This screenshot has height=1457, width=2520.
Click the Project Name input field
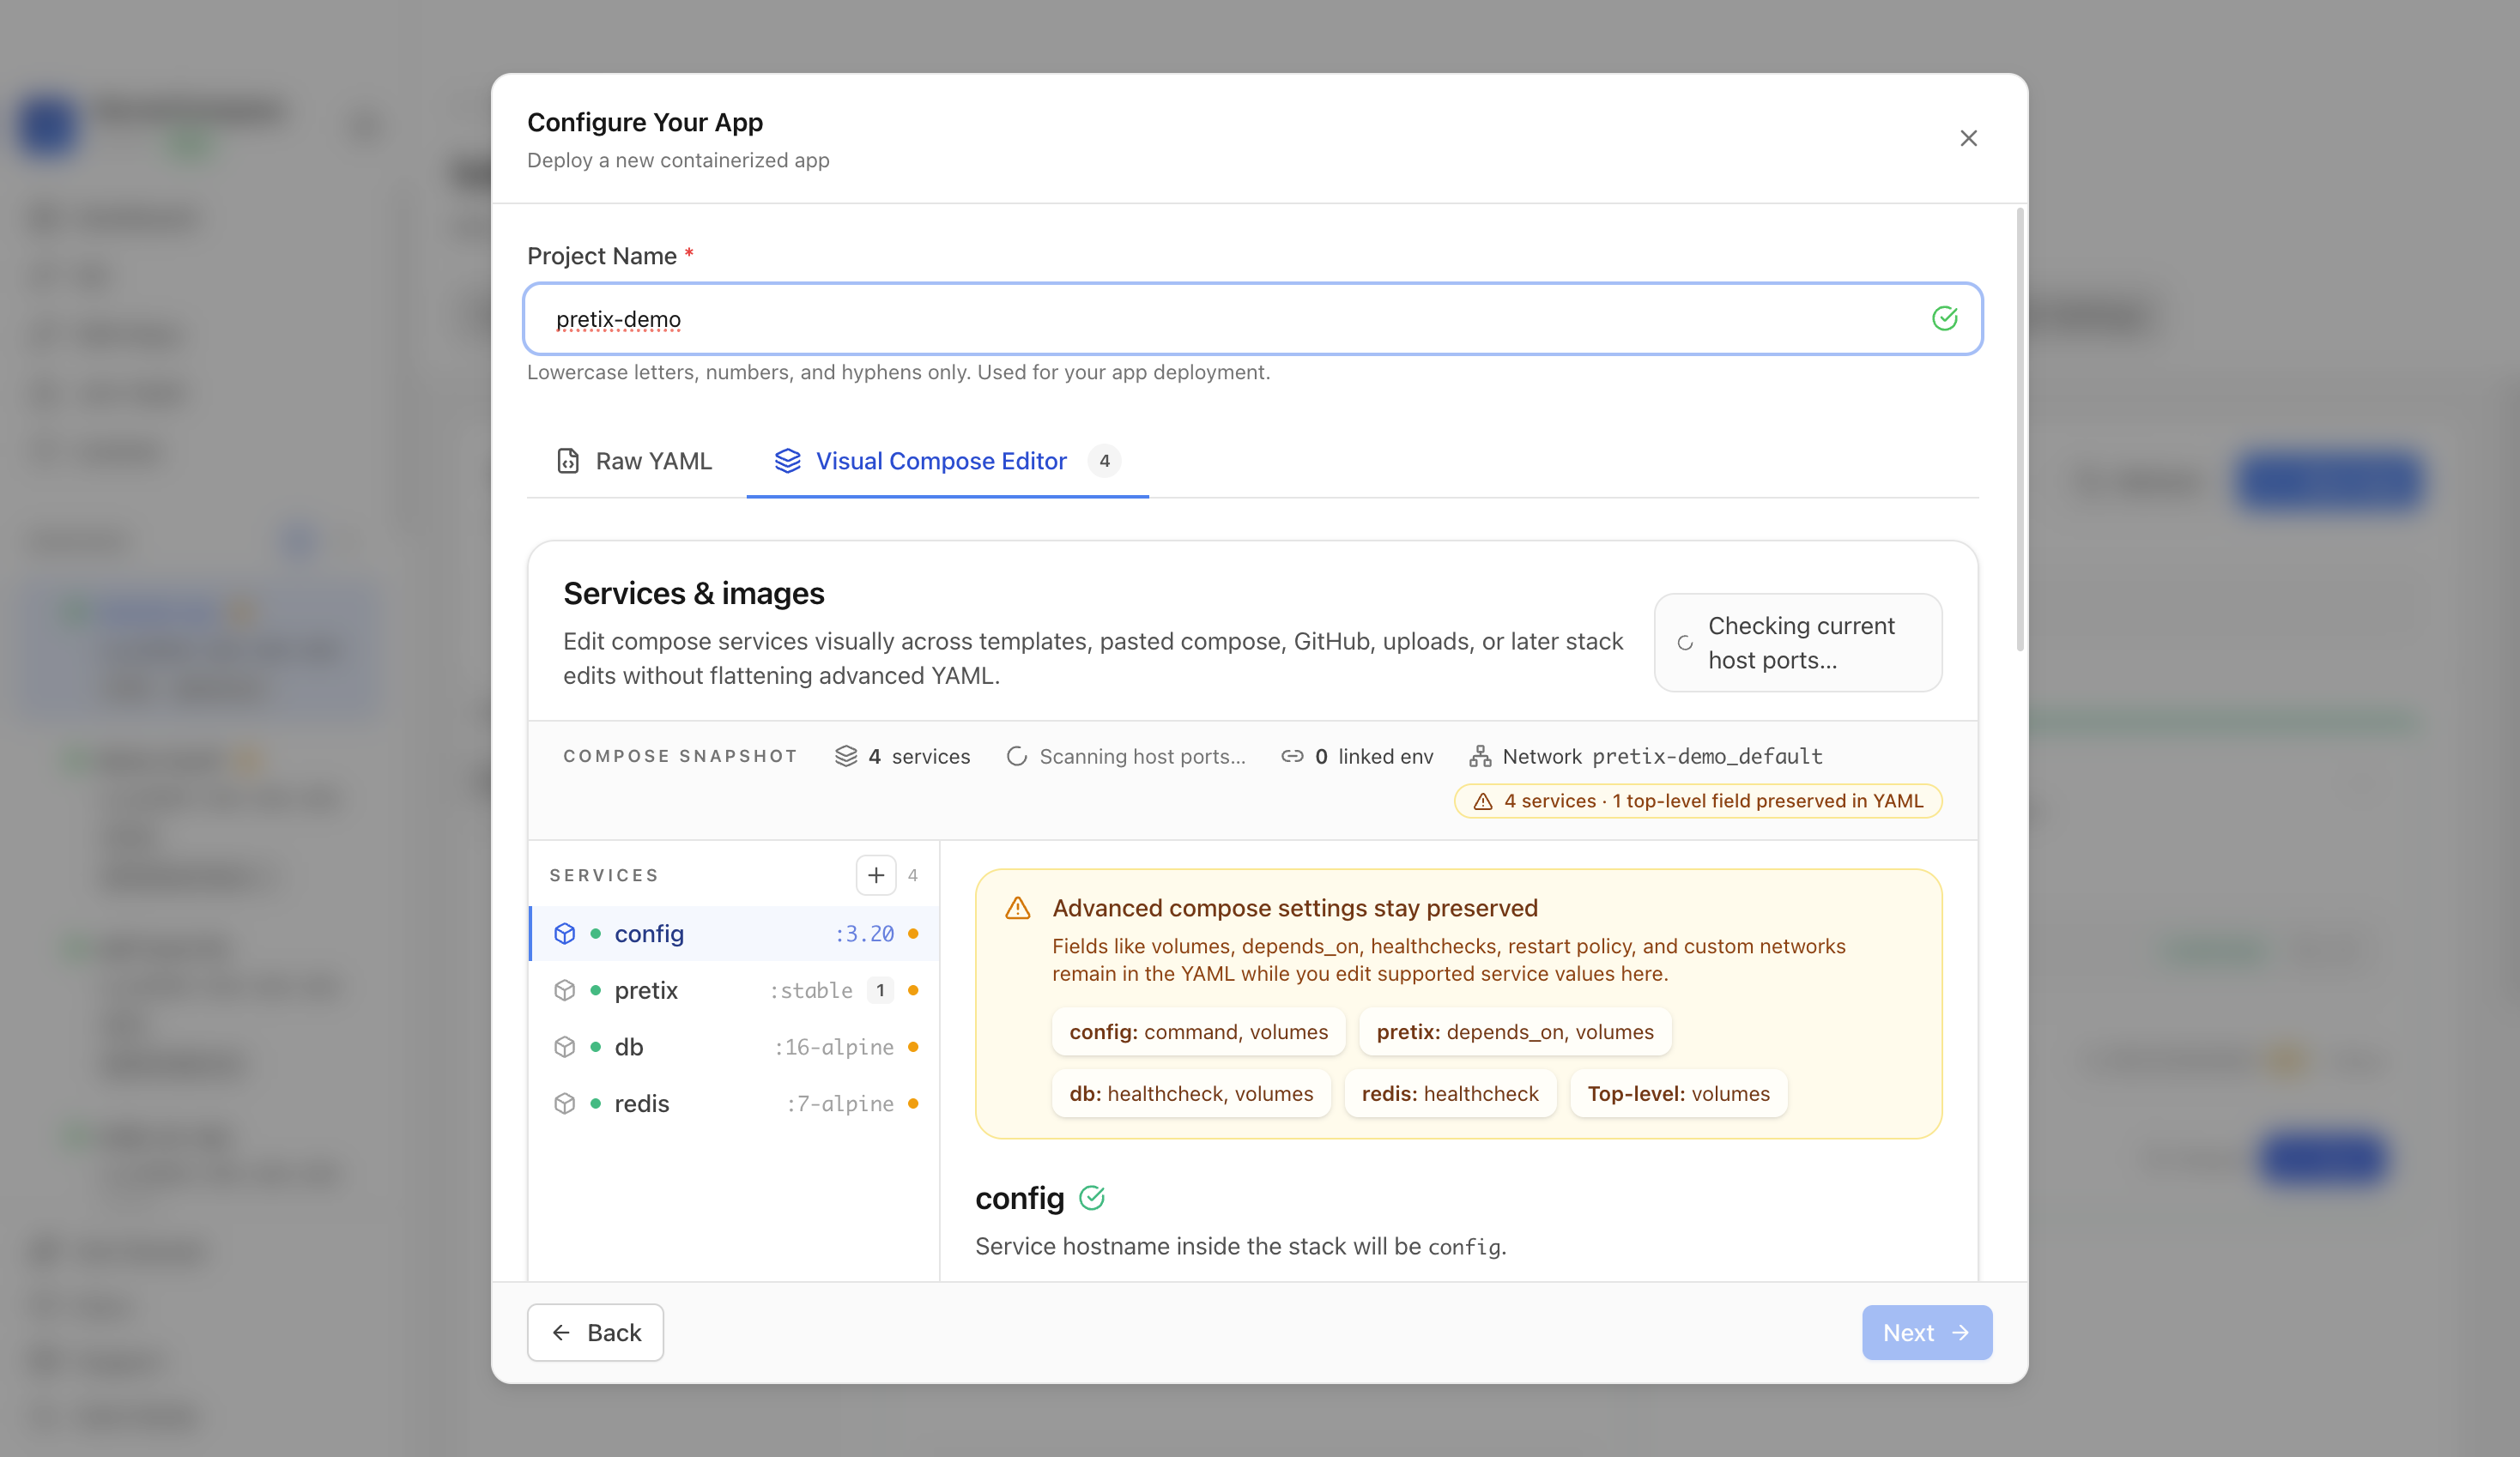click(1252, 319)
